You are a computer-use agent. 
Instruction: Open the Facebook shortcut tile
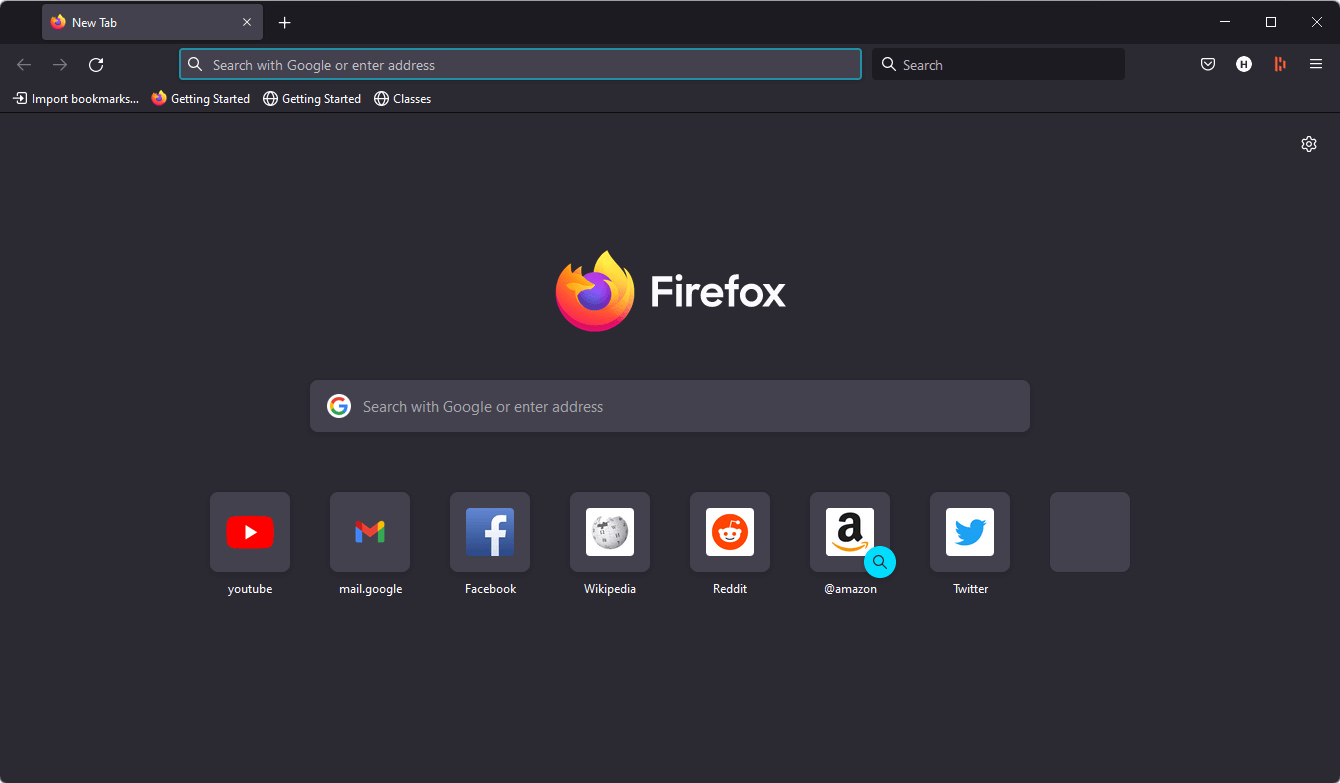point(490,532)
